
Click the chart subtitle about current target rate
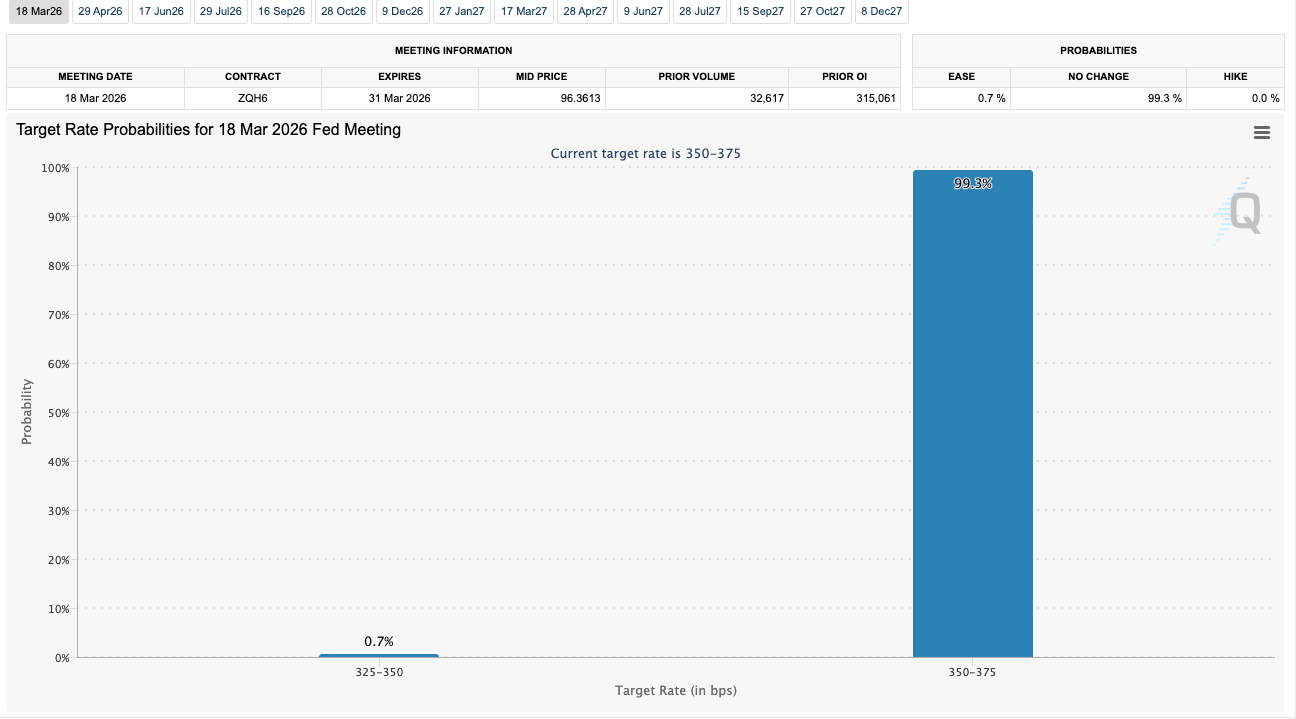648,153
